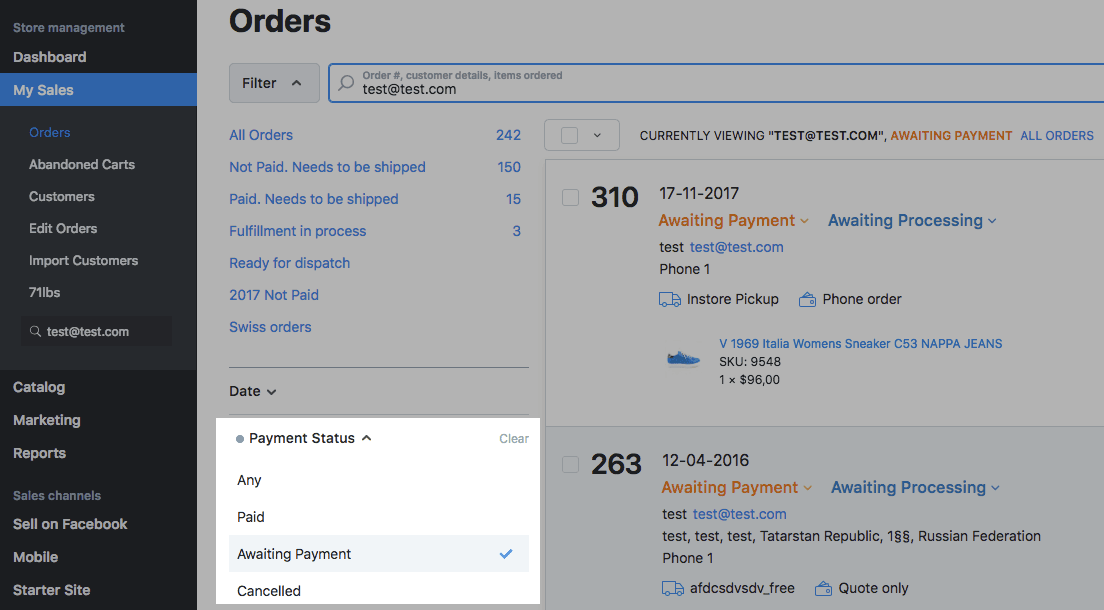
Task: Open the V 1969 Italia Womens Sneaker link
Action: 860,343
